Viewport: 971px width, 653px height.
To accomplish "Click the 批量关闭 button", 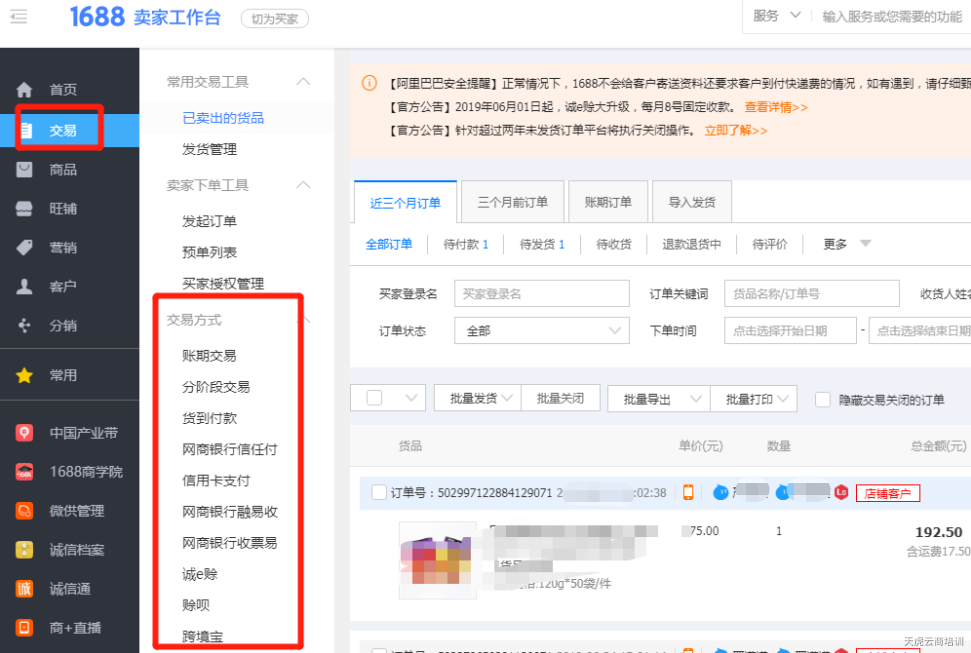I will [560, 398].
